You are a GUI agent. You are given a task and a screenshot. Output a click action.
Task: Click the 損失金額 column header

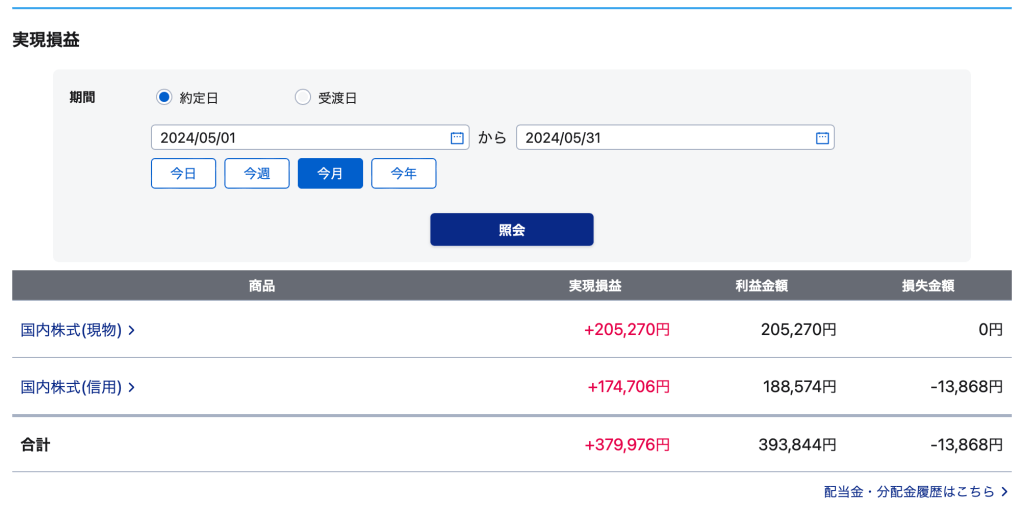coord(928,286)
